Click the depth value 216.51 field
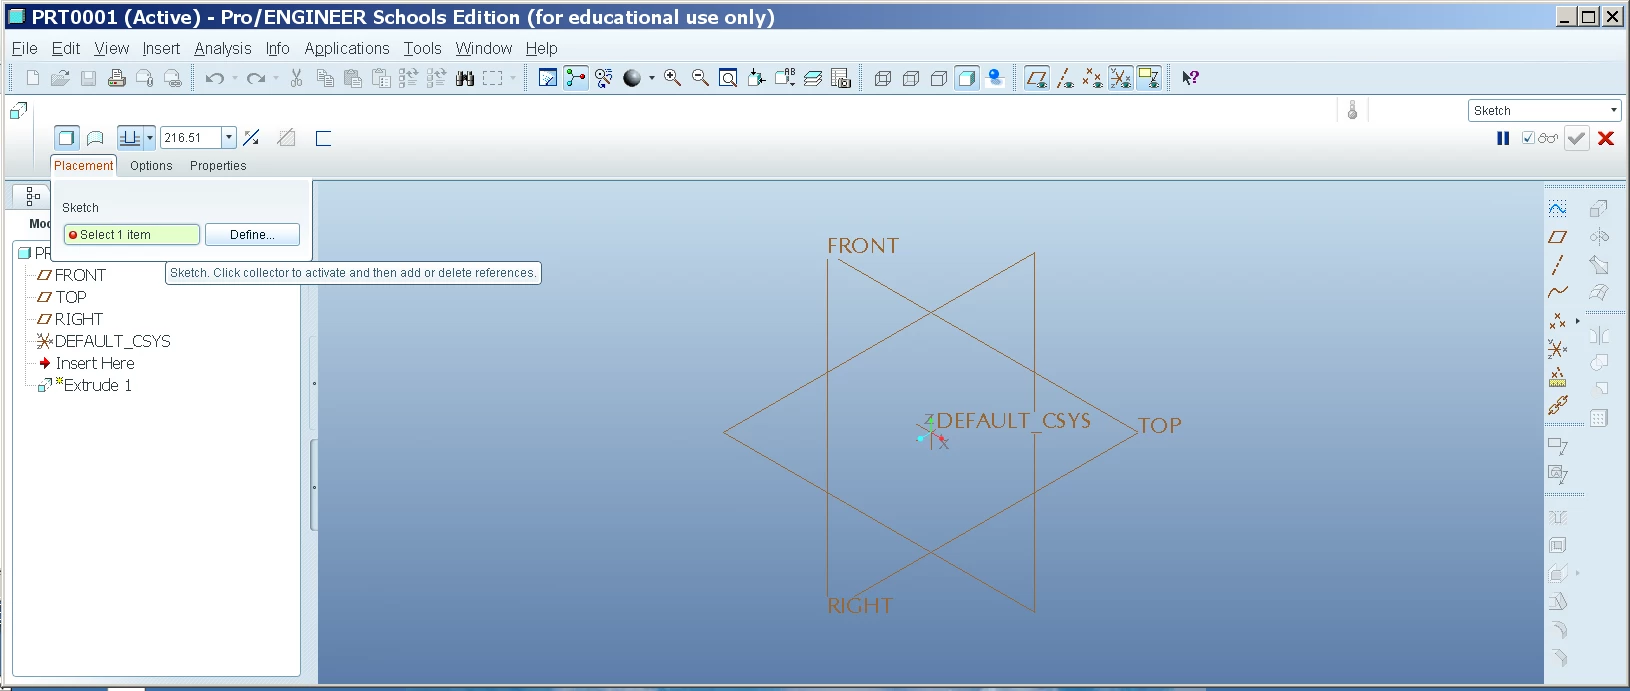 click(x=191, y=138)
